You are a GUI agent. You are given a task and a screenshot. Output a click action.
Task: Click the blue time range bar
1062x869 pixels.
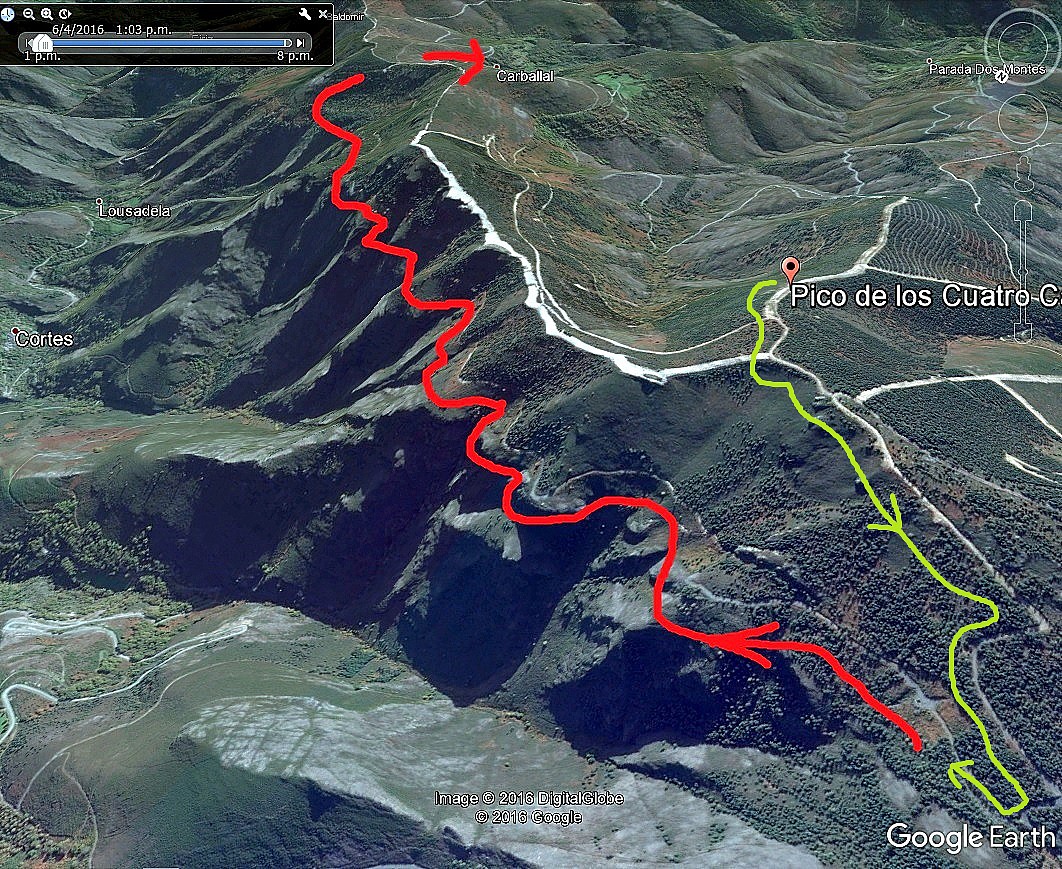pos(168,43)
